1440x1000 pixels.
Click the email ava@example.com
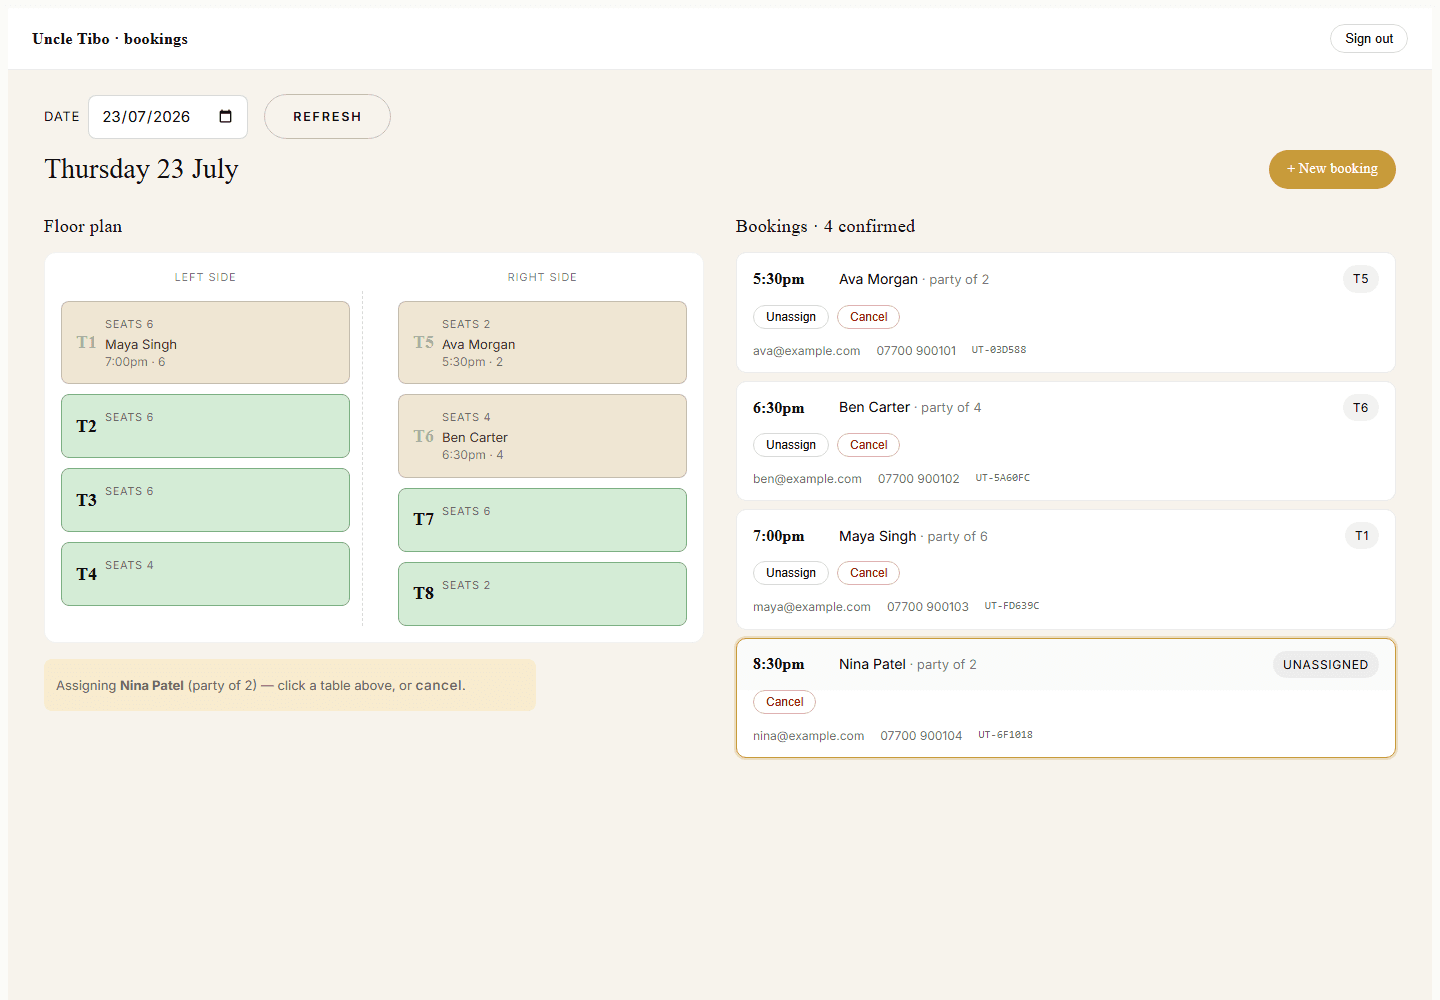[x=806, y=351]
